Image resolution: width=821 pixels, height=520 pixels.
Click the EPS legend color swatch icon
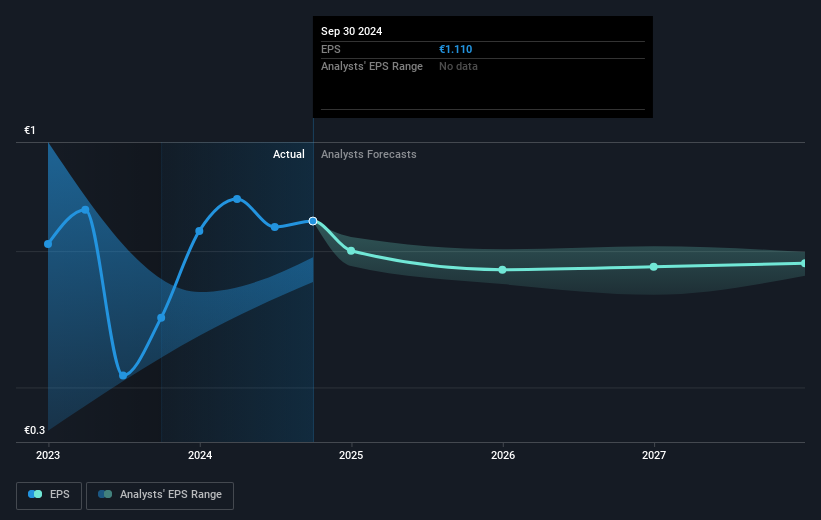click(35, 494)
